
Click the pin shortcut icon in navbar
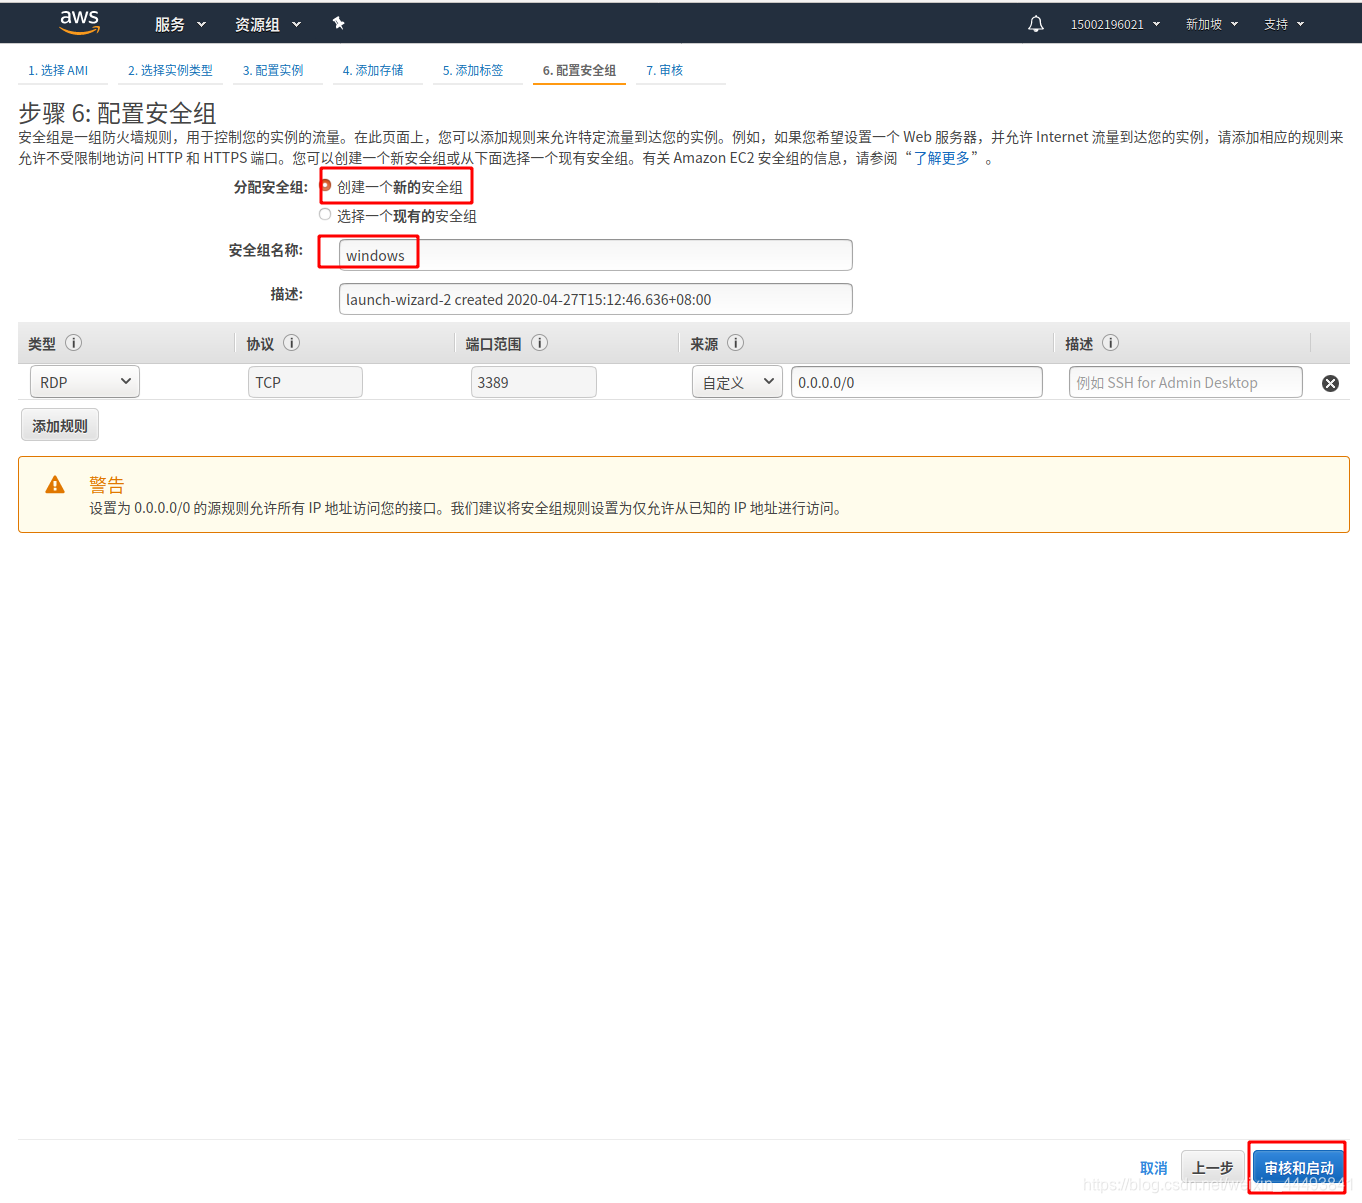point(338,23)
